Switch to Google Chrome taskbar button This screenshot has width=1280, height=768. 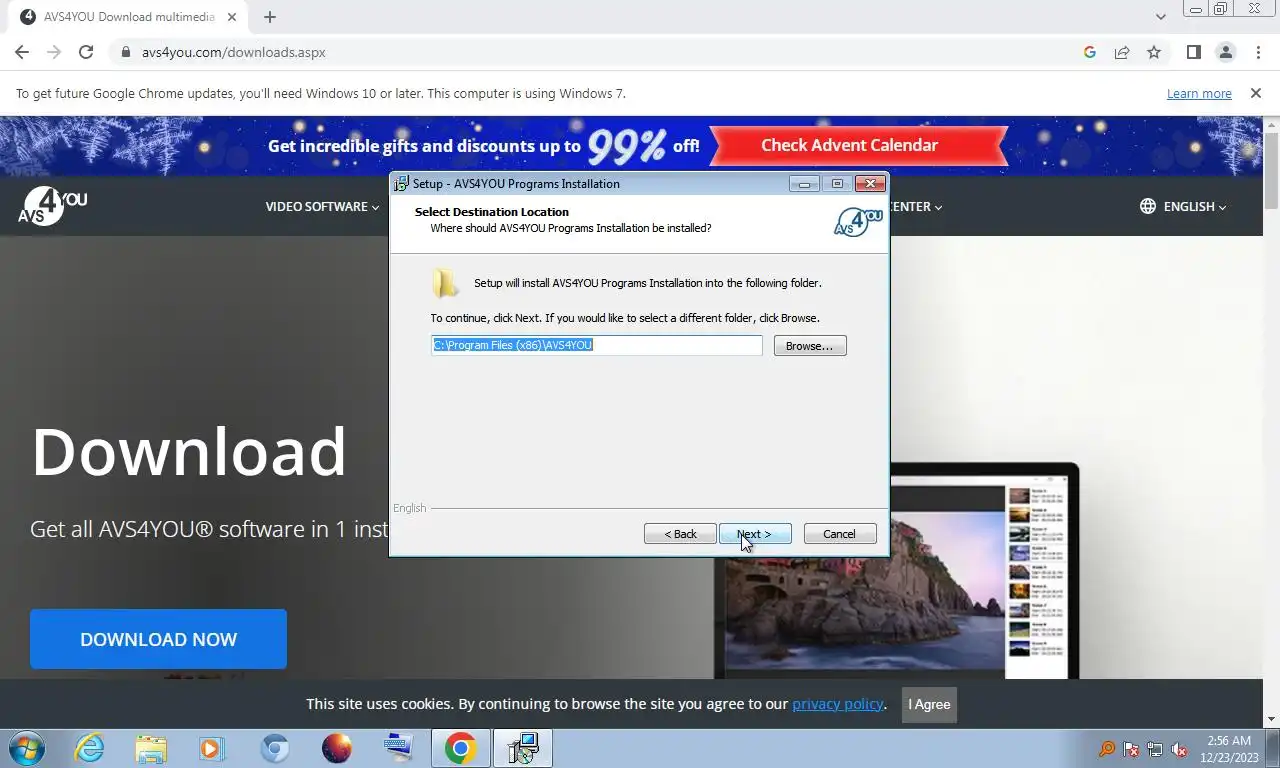click(x=460, y=748)
